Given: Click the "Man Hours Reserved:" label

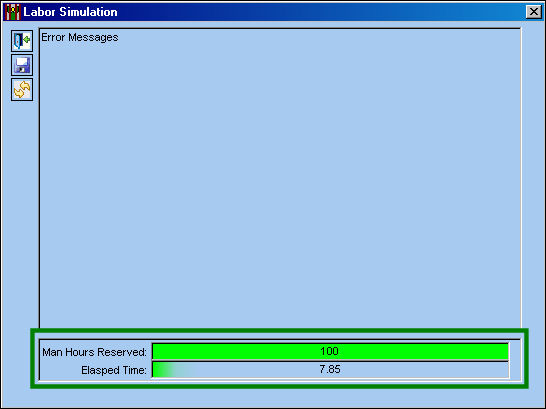Looking at the screenshot, I should pos(94,352).
